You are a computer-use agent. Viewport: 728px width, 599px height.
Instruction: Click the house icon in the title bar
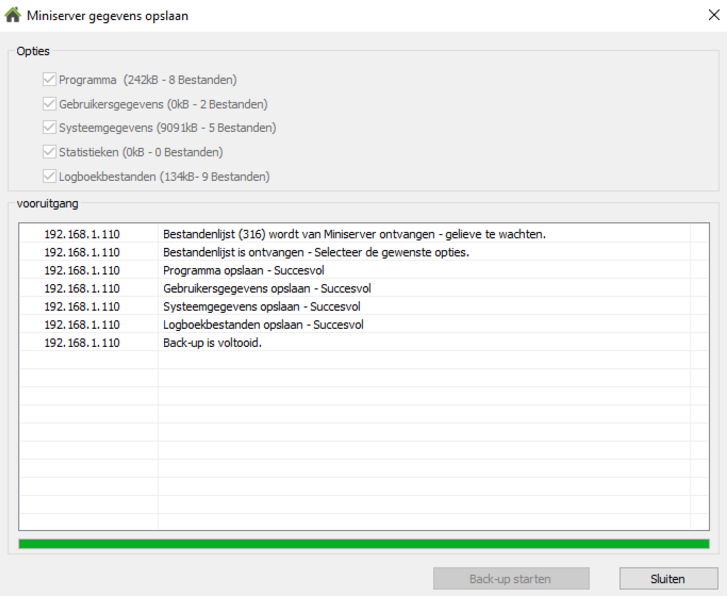13,15
